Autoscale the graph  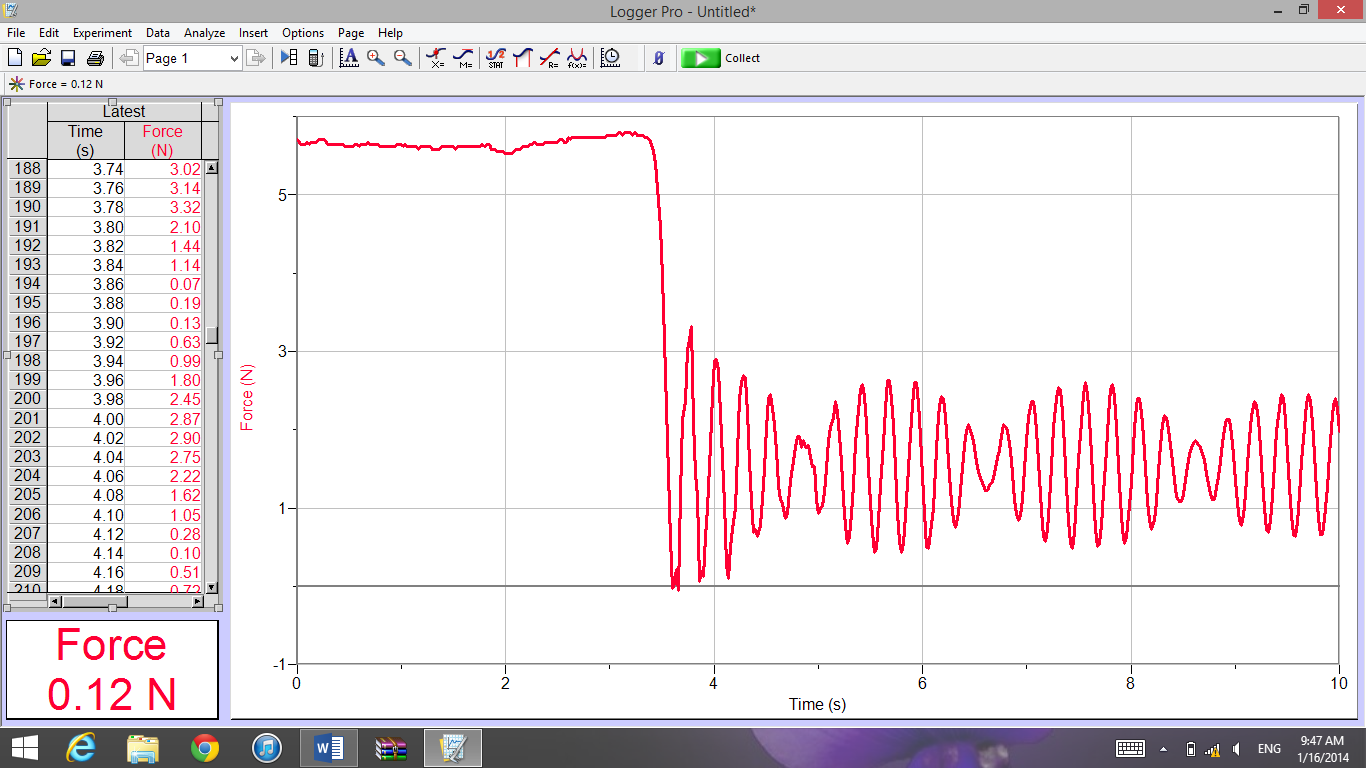coord(349,58)
